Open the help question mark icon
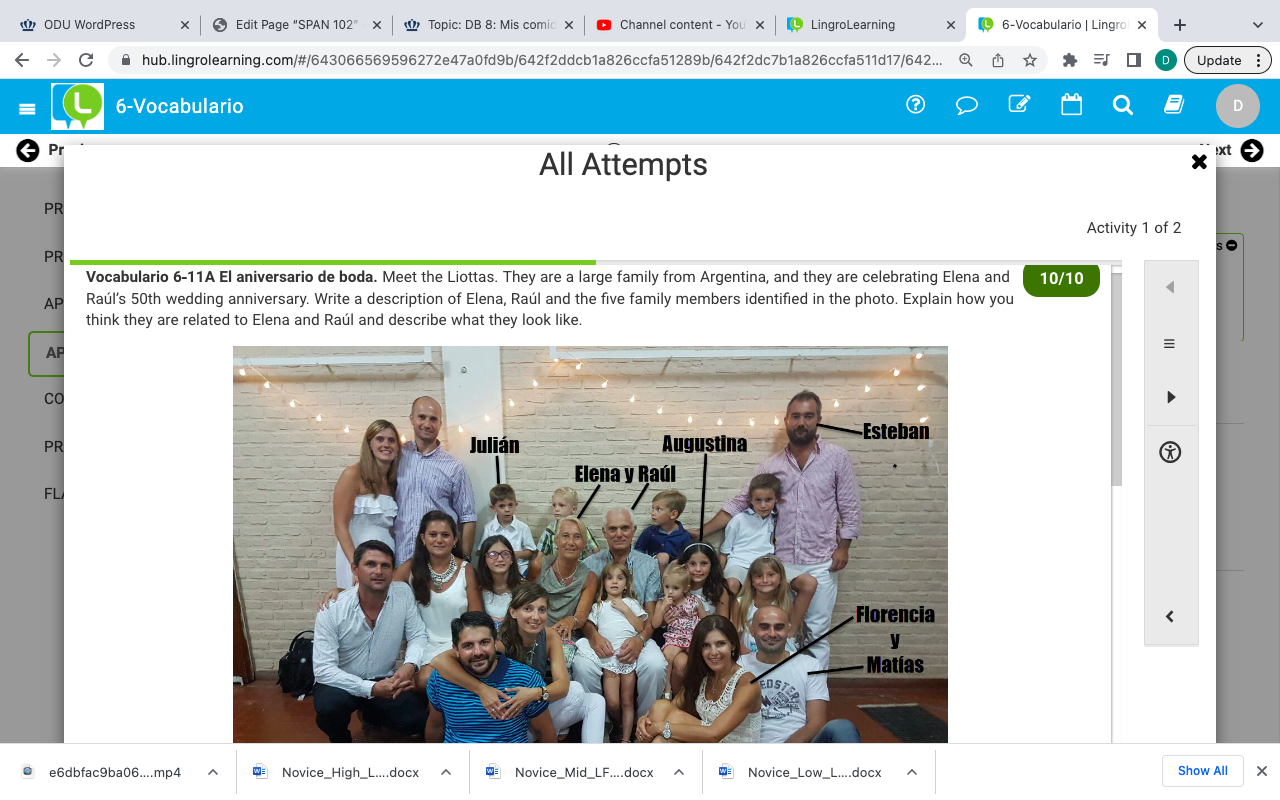1280x800 pixels. click(x=915, y=104)
